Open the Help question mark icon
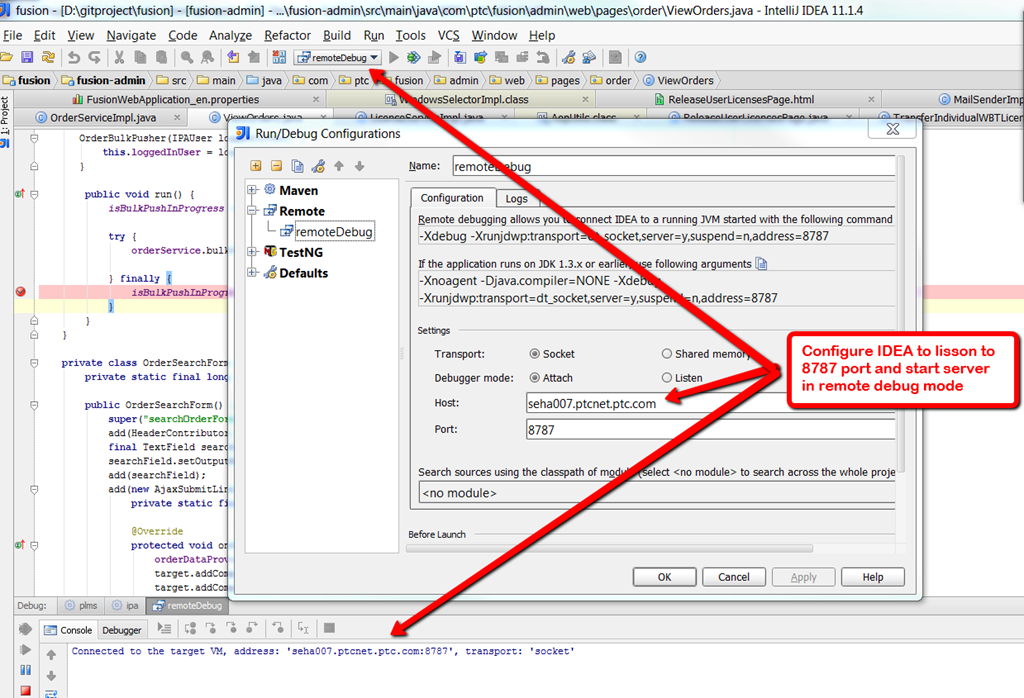Viewport: 1024px width, 698px height. (x=640, y=58)
